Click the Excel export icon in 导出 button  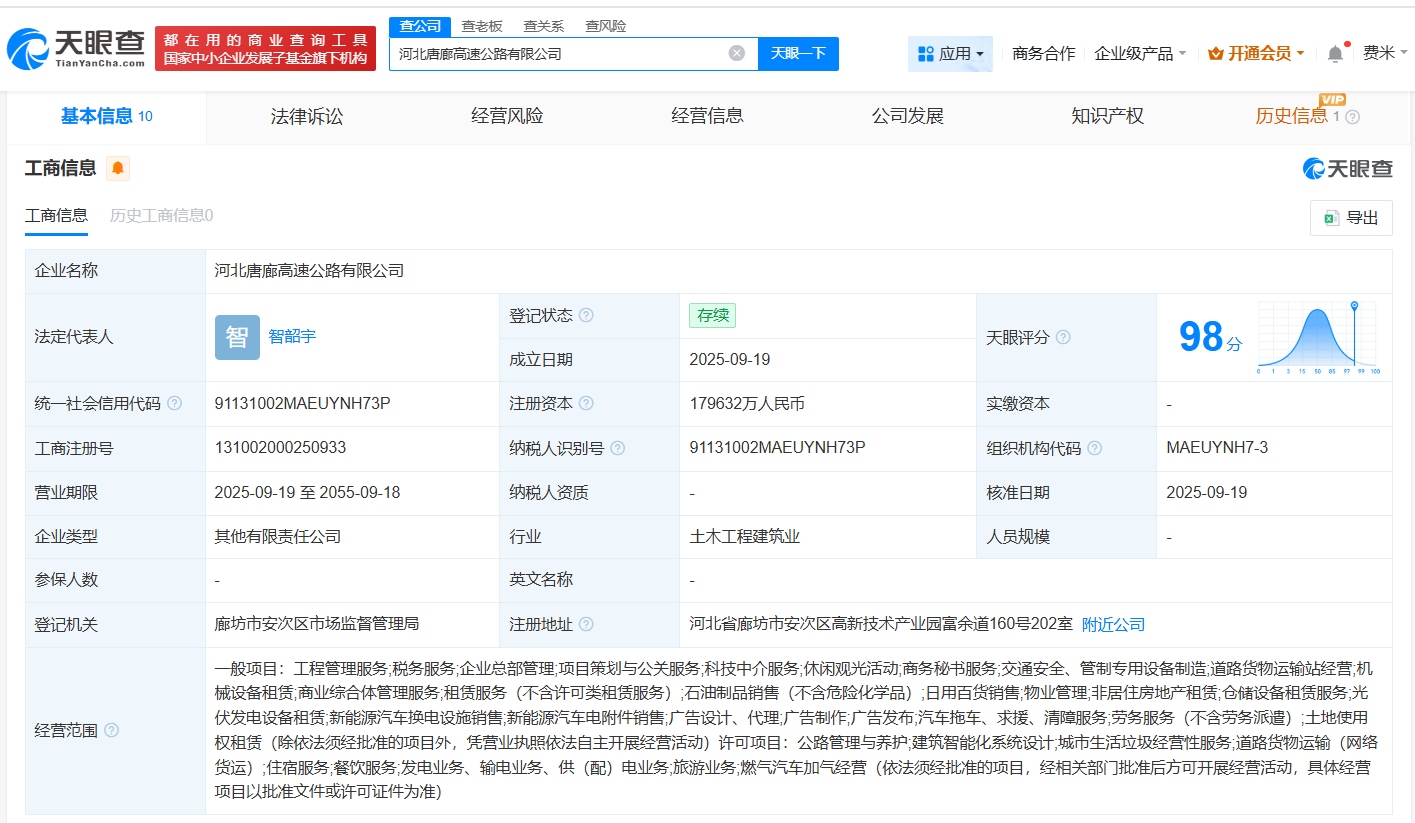coord(1332,218)
